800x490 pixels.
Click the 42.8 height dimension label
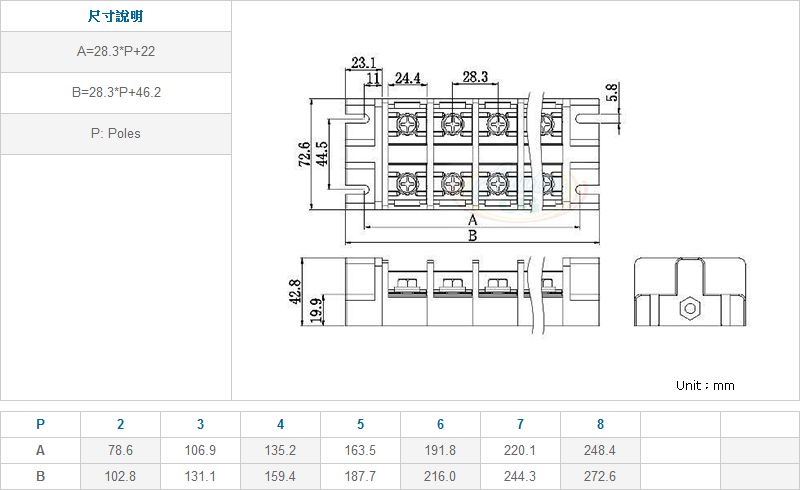(295, 291)
